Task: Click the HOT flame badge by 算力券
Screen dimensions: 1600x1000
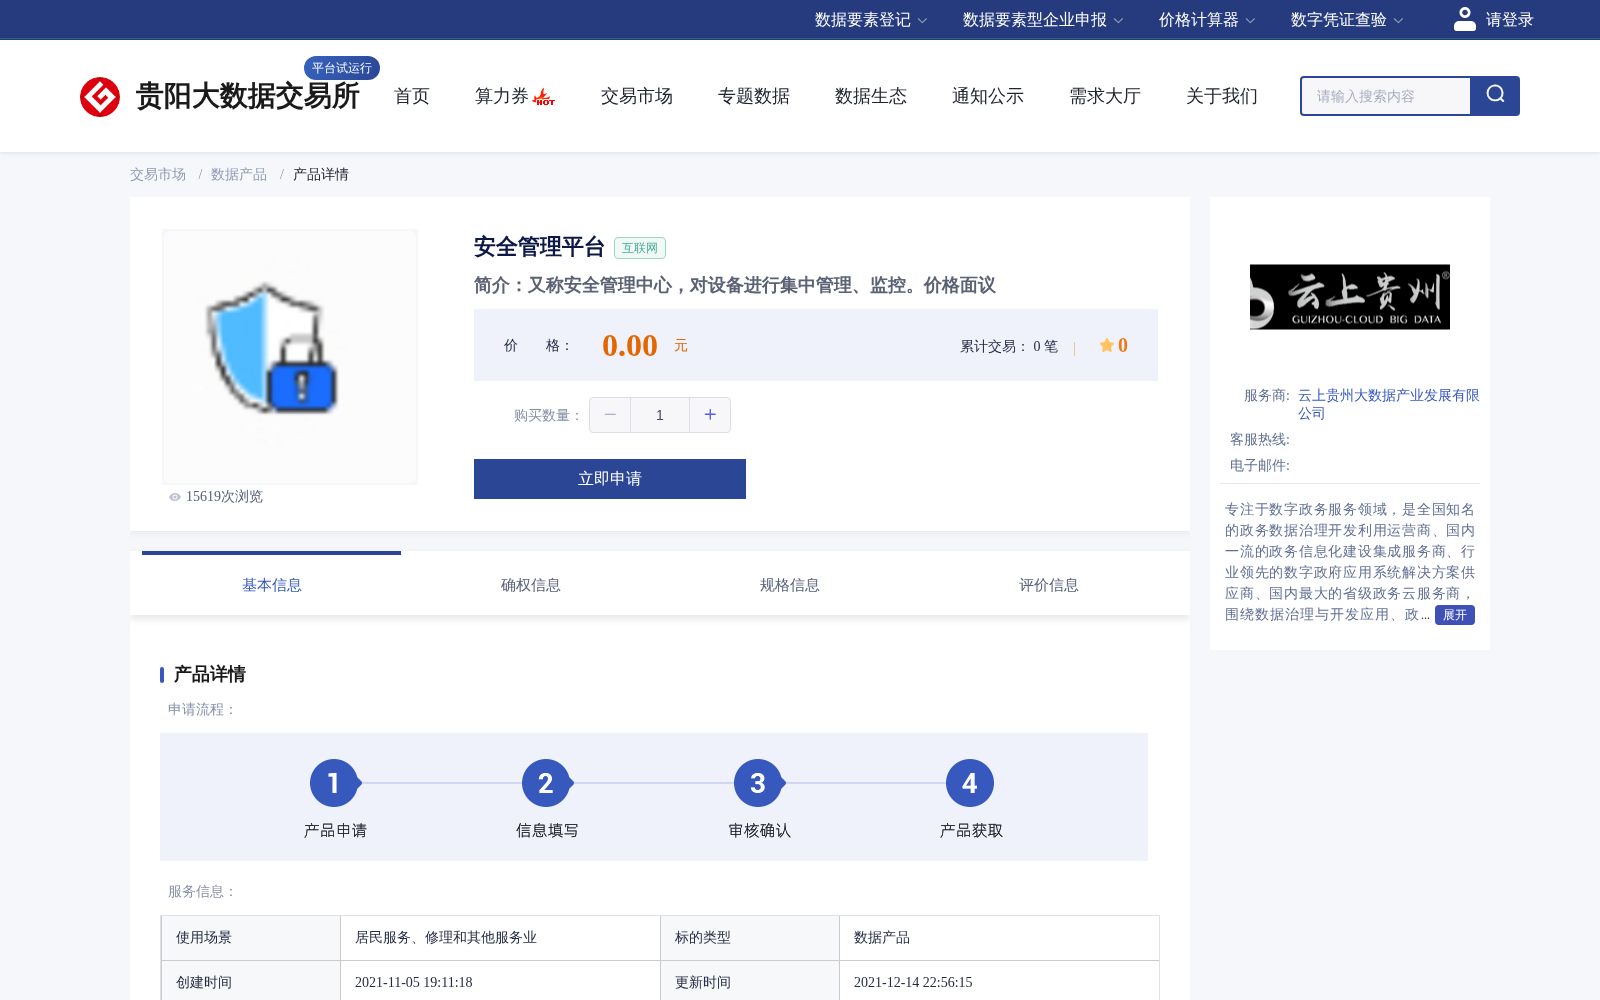Action: pos(543,97)
